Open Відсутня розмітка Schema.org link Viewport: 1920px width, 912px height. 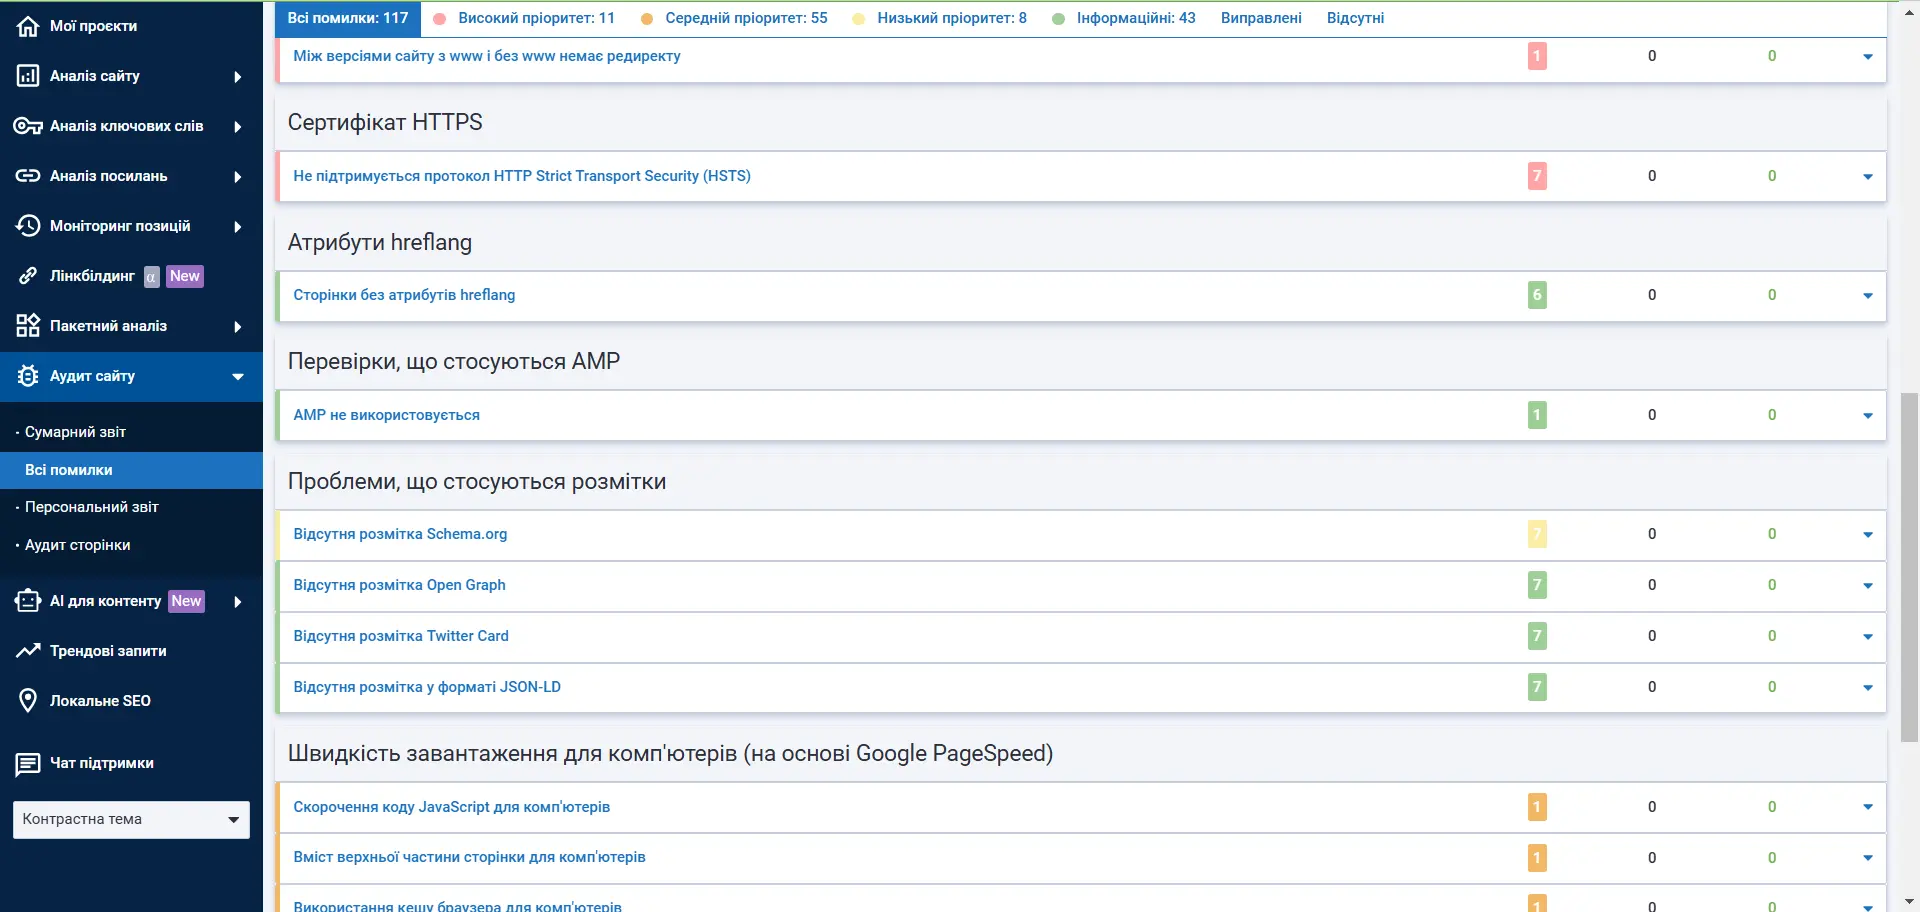pos(400,534)
